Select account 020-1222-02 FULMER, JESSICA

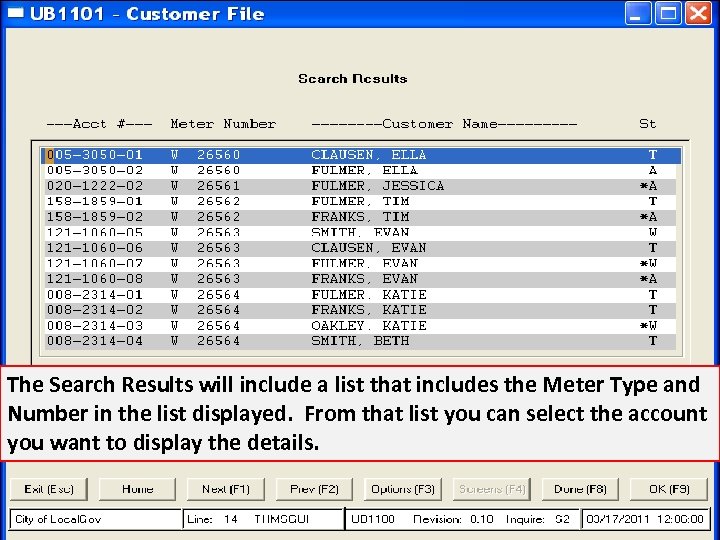[360, 186]
